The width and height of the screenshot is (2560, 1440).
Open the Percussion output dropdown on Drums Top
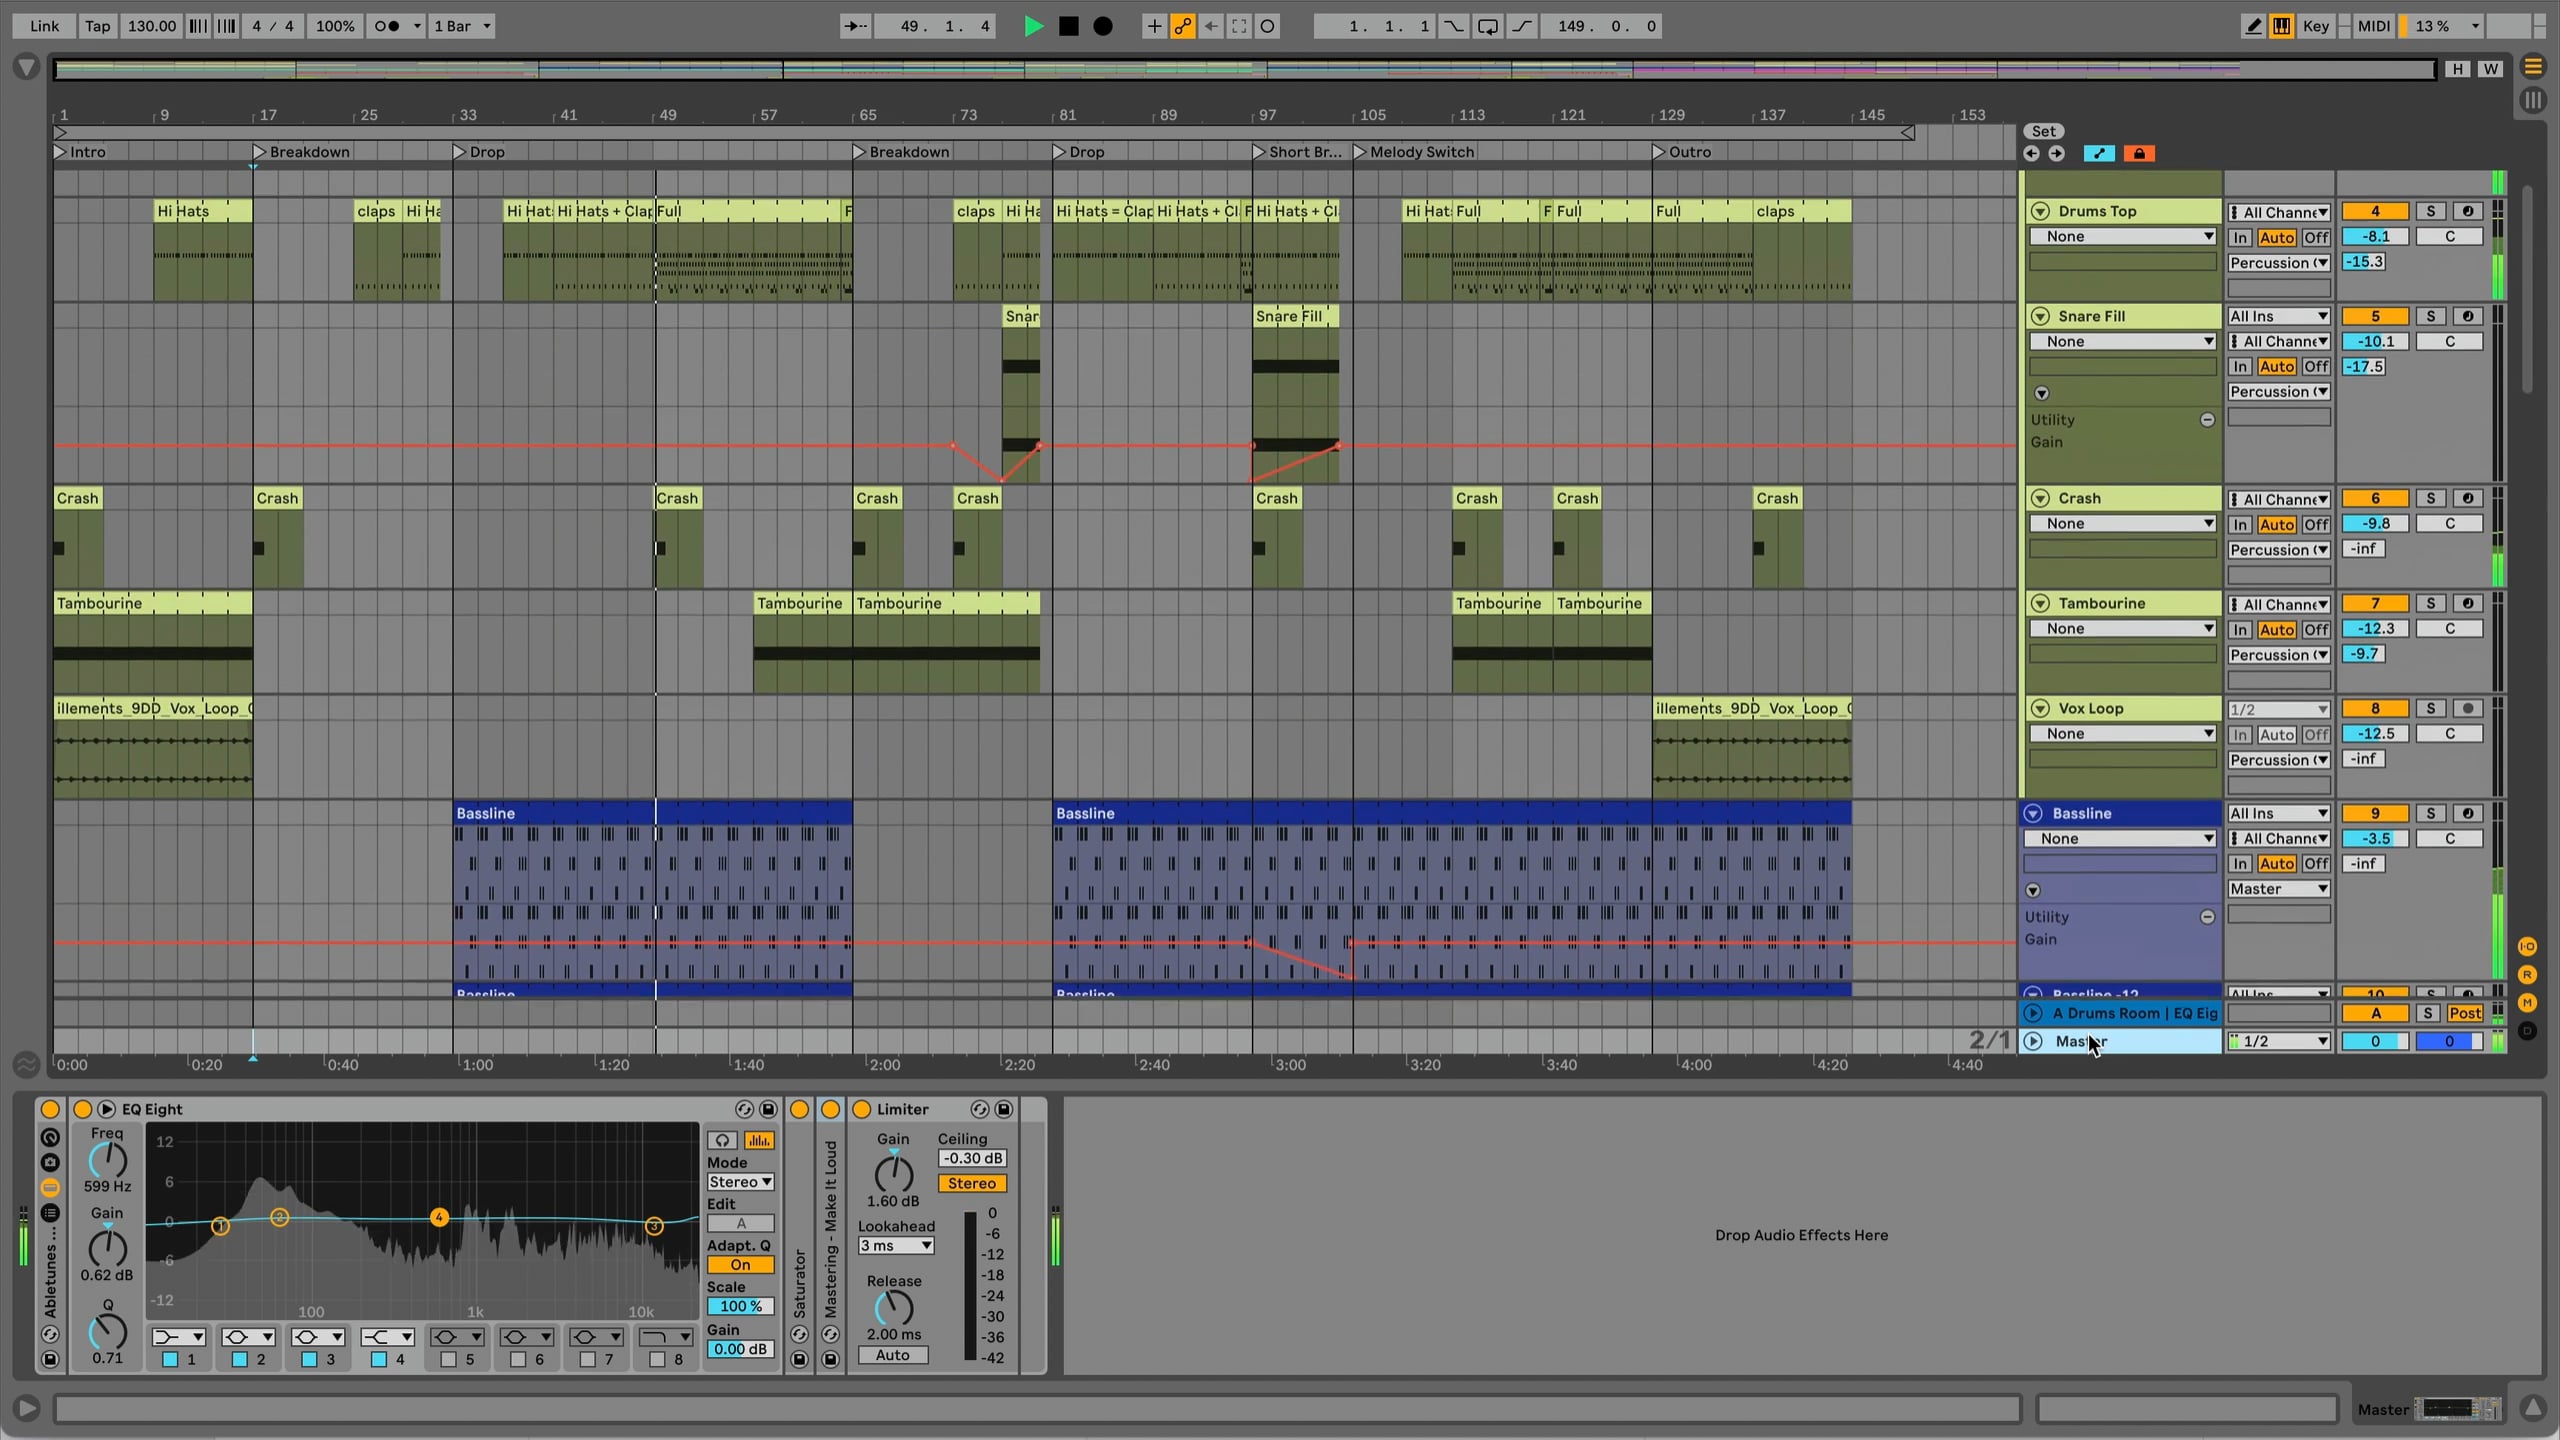pos(2278,262)
